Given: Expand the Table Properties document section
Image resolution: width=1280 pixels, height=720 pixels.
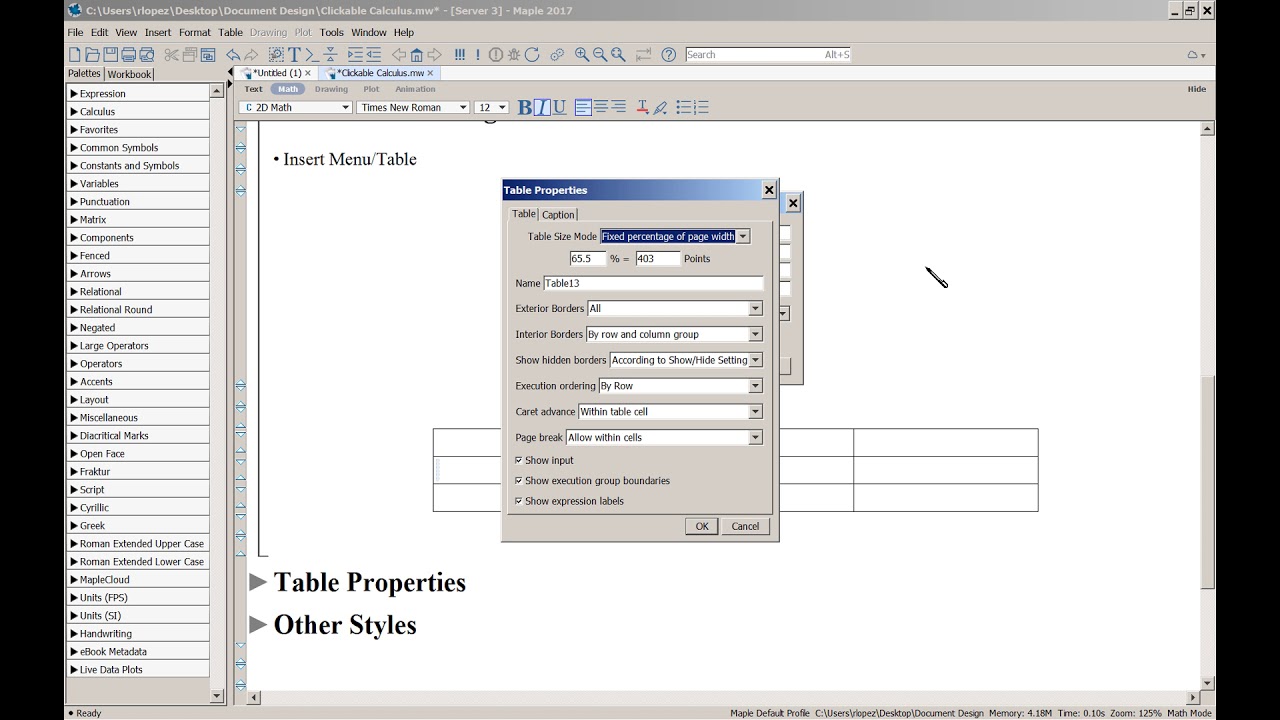Looking at the screenshot, I should (258, 582).
